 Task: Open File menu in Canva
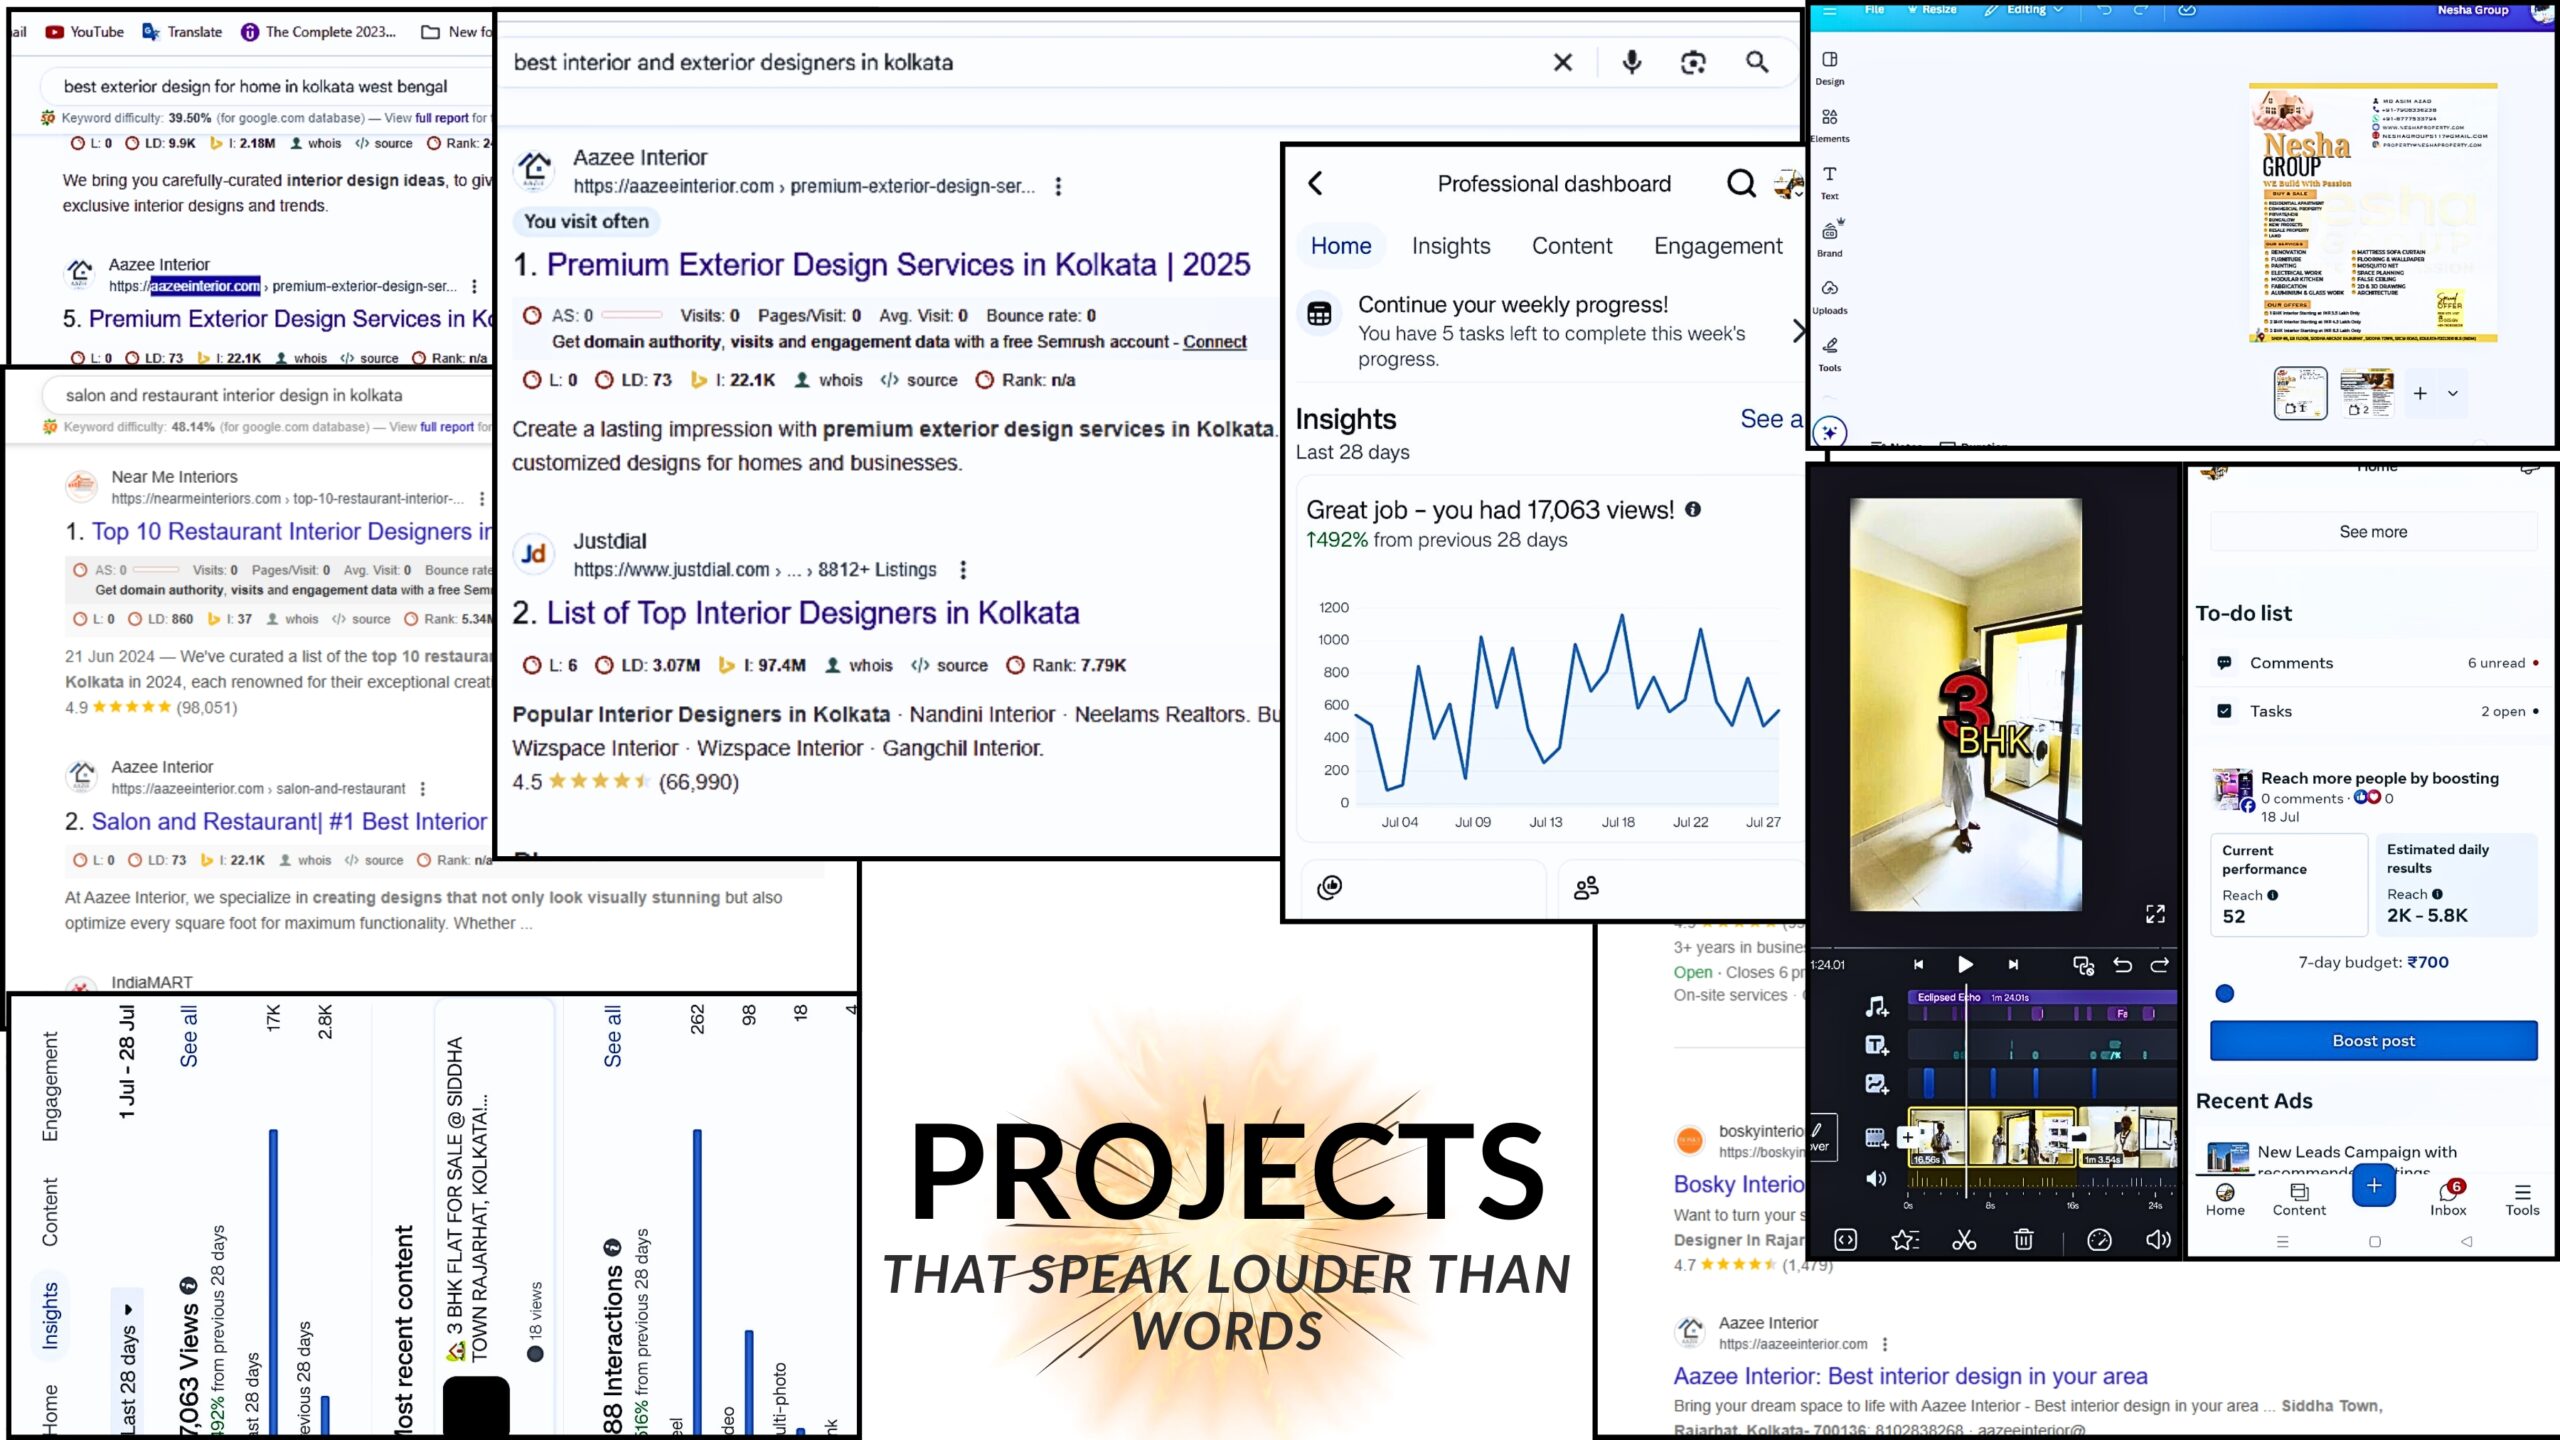point(1874,9)
